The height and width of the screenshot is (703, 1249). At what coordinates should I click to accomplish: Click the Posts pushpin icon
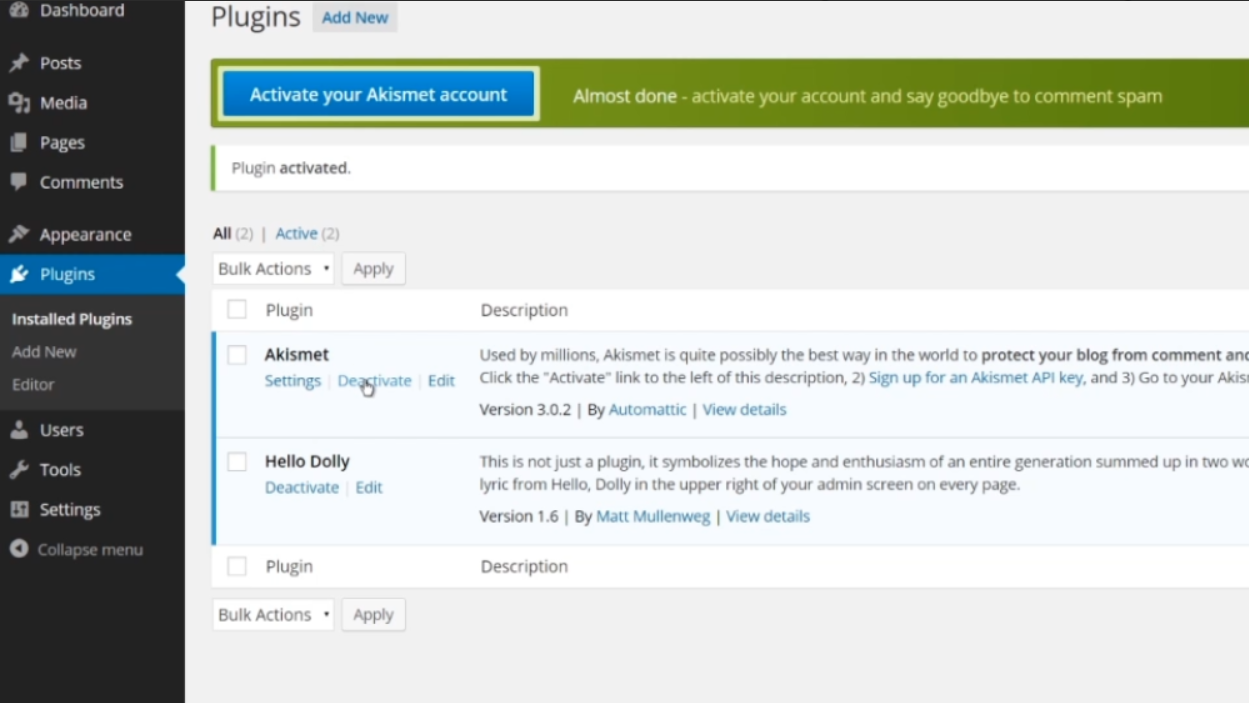click(x=19, y=63)
